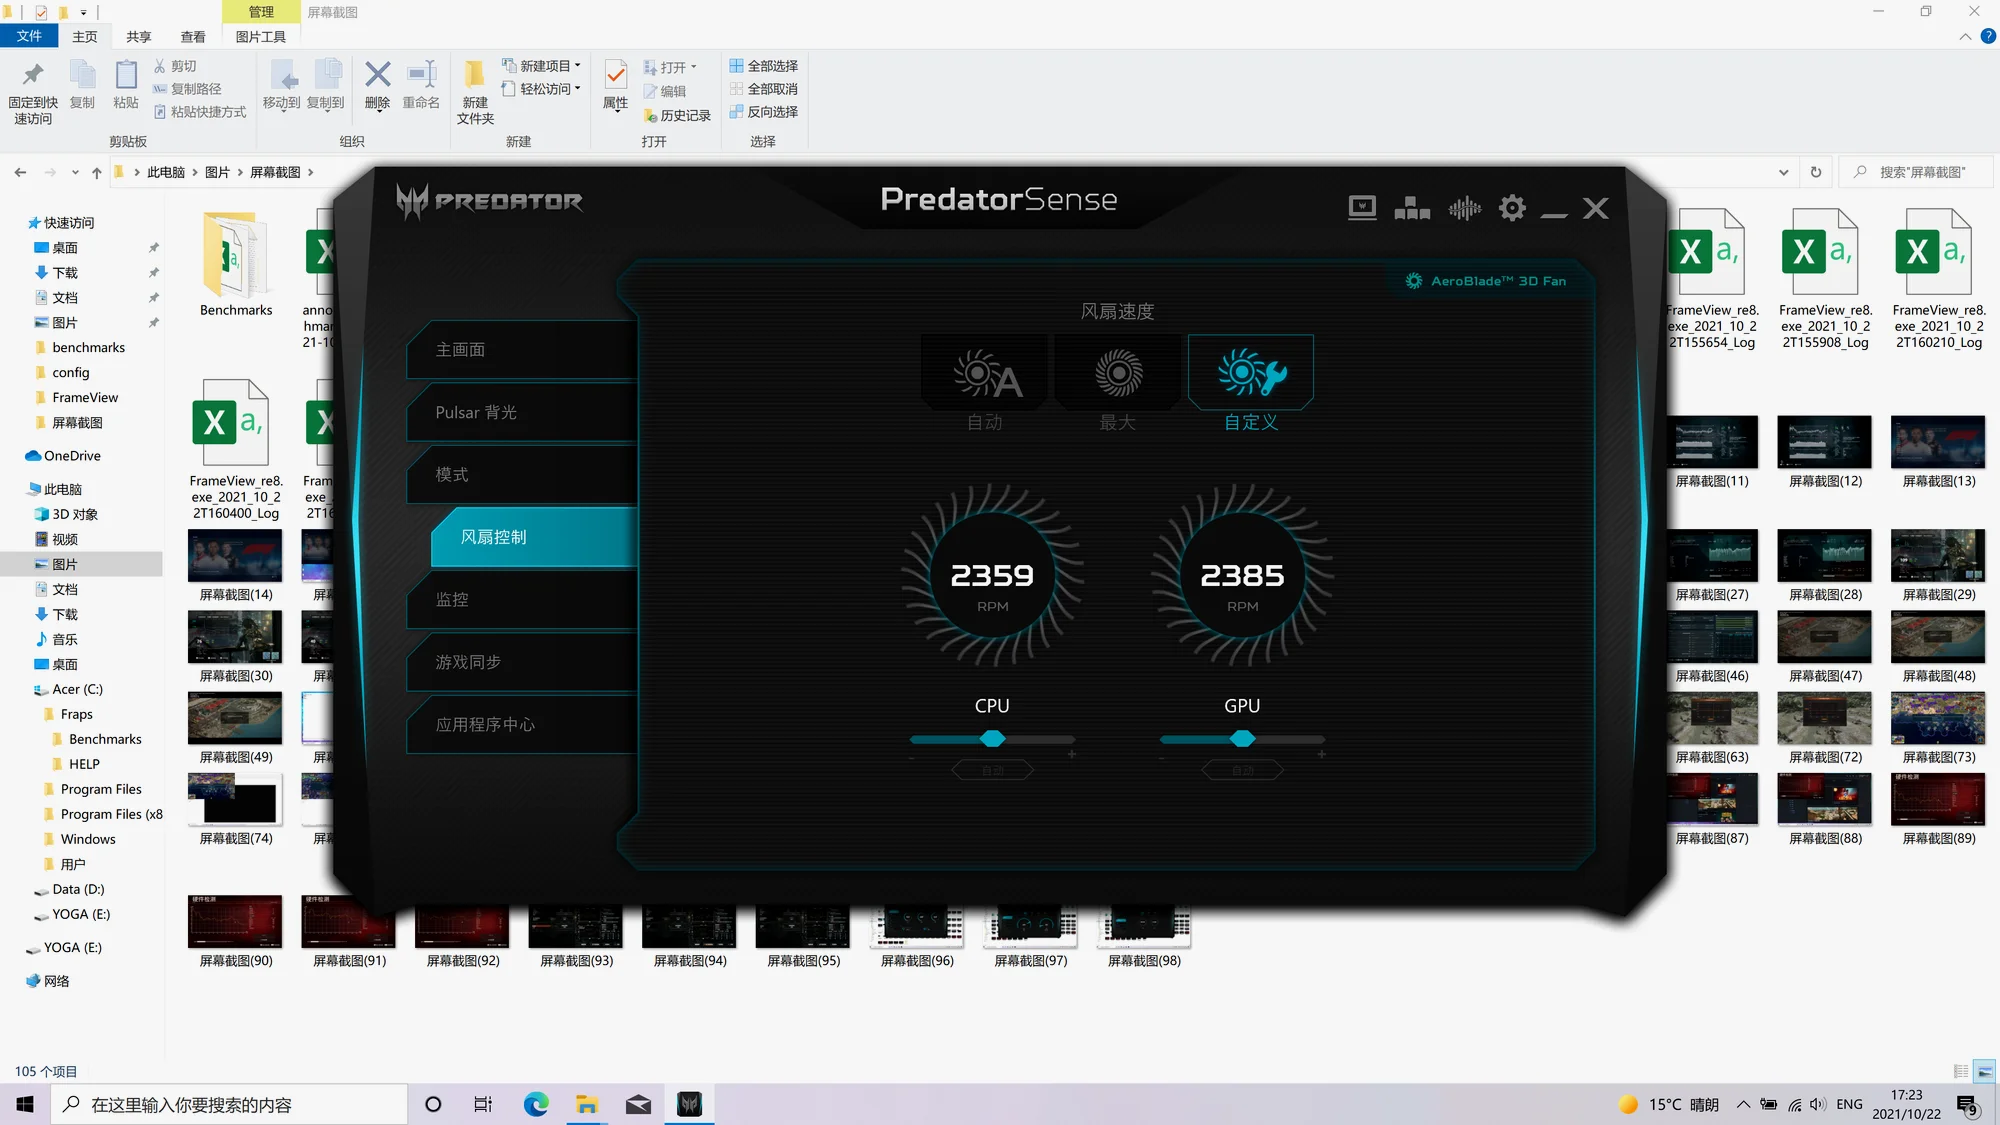Expand recent locations dropdown arrow

(75, 172)
